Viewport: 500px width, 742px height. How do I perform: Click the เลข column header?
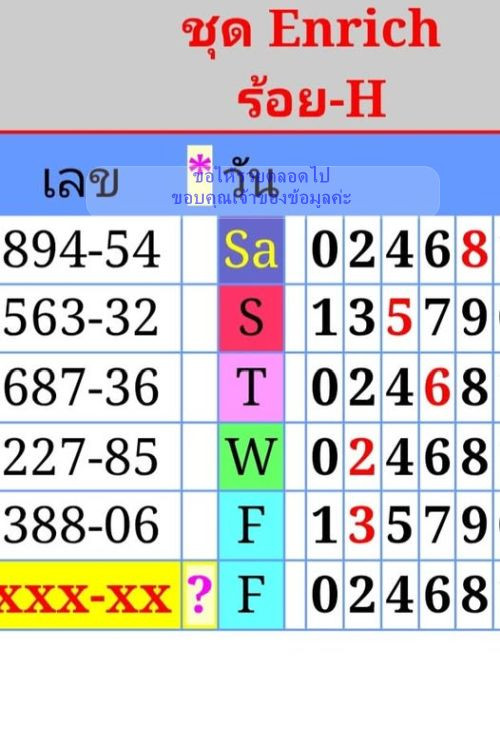[x=80, y=182]
